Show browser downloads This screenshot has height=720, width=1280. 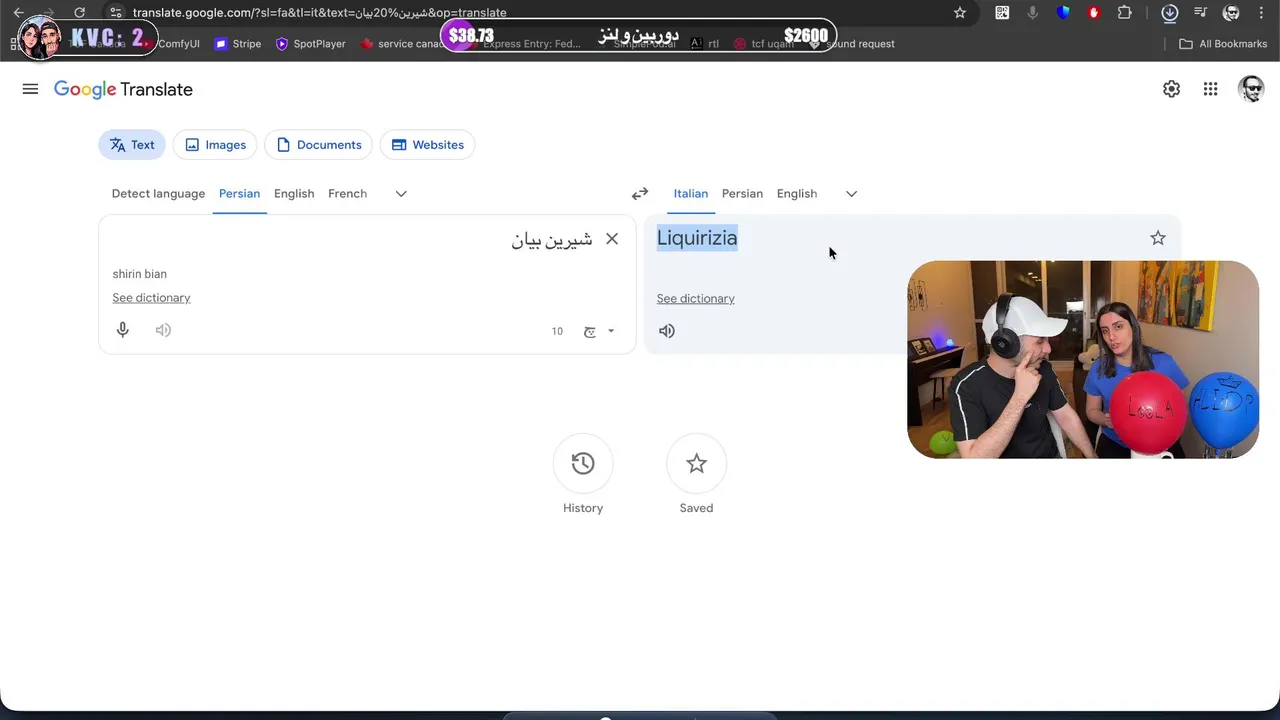(x=1170, y=13)
